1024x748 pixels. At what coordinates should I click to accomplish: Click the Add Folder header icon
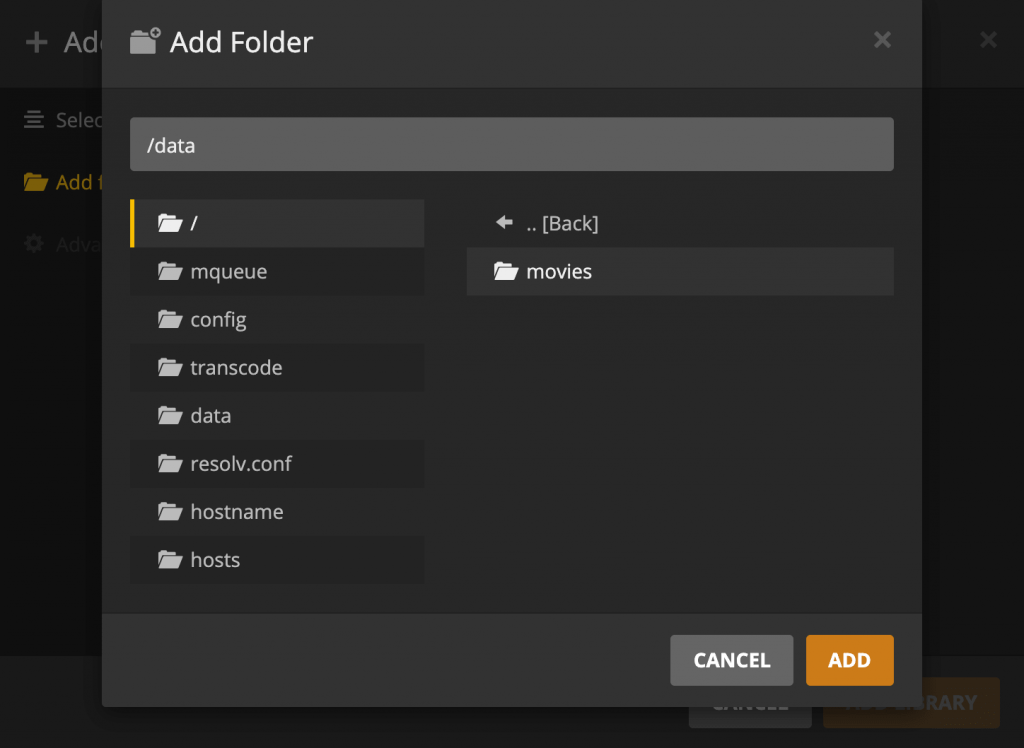(x=145, y=42)
